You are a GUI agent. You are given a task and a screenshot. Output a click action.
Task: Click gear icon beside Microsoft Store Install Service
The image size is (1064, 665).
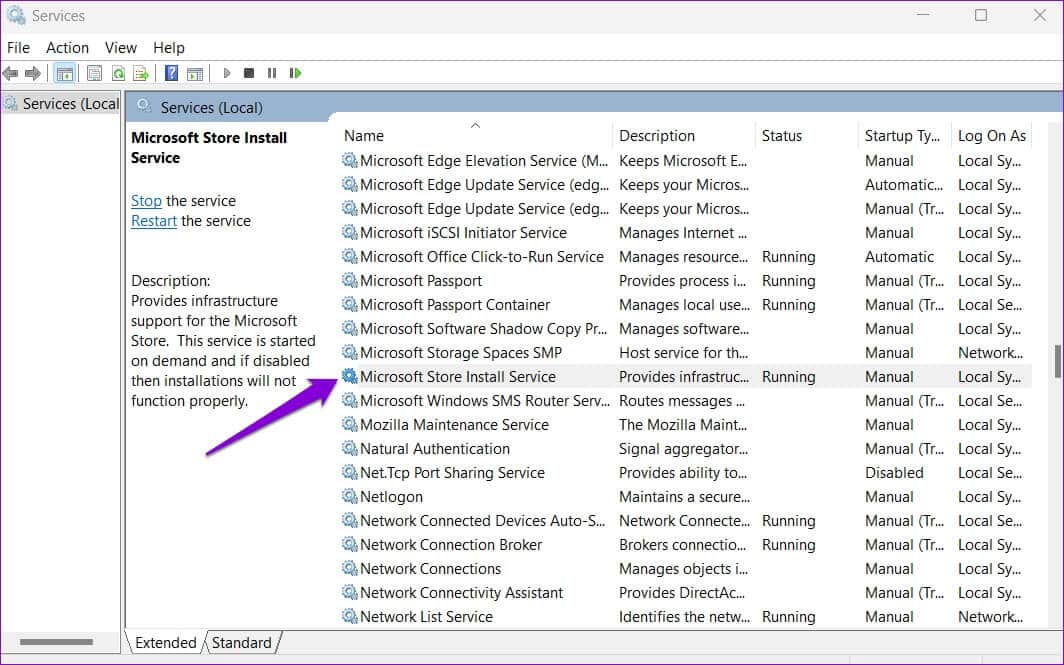tap(349, 376)
